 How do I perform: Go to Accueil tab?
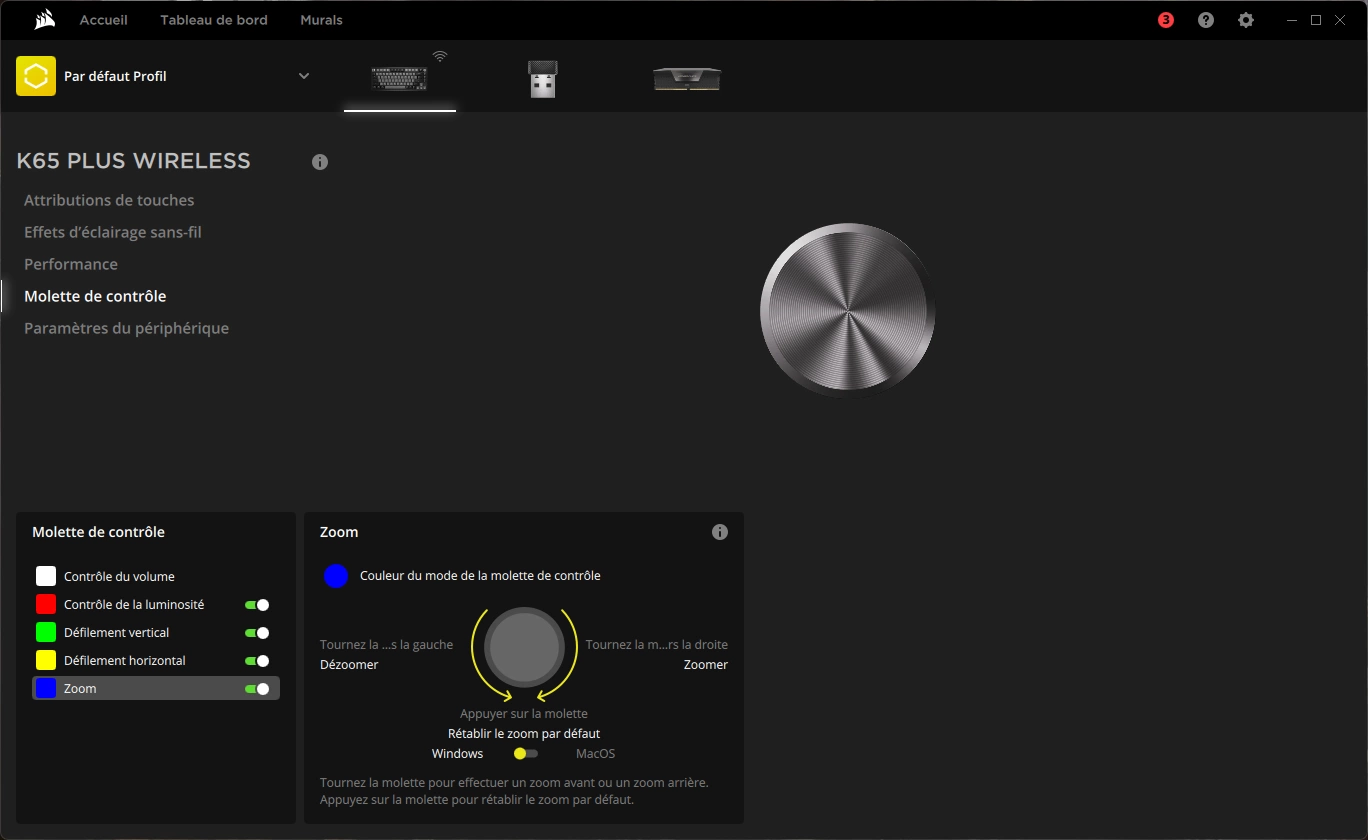coord(104,20)
